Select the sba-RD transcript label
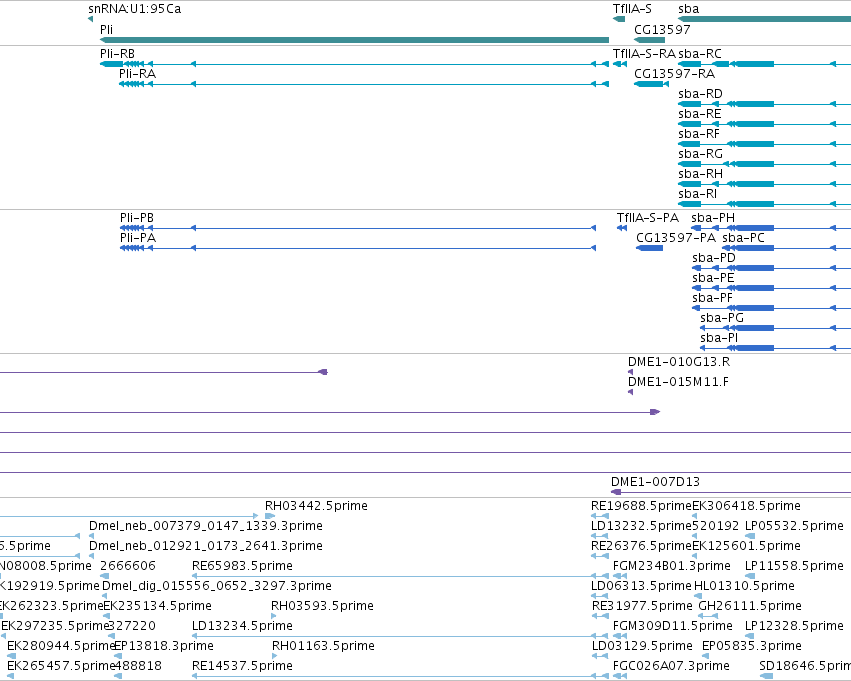The height and width of the screenshot is (681, 851). click(701, 94)
